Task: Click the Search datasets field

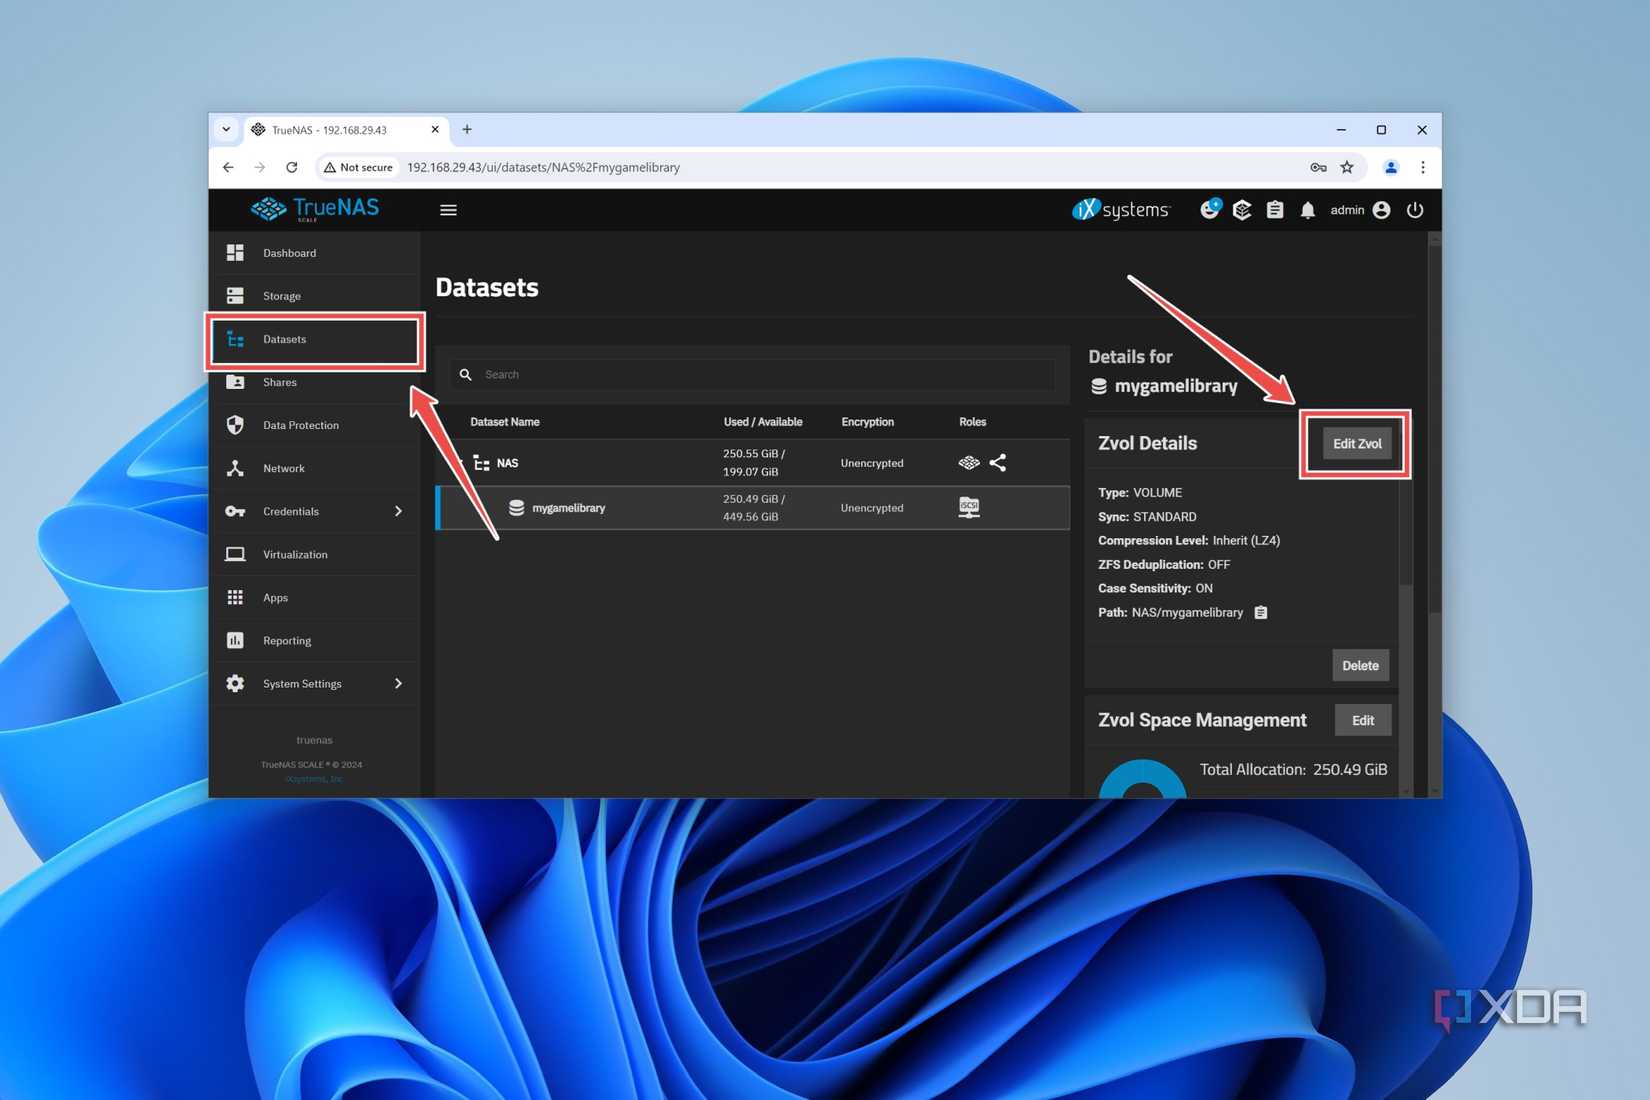Action: click(752, 374)
